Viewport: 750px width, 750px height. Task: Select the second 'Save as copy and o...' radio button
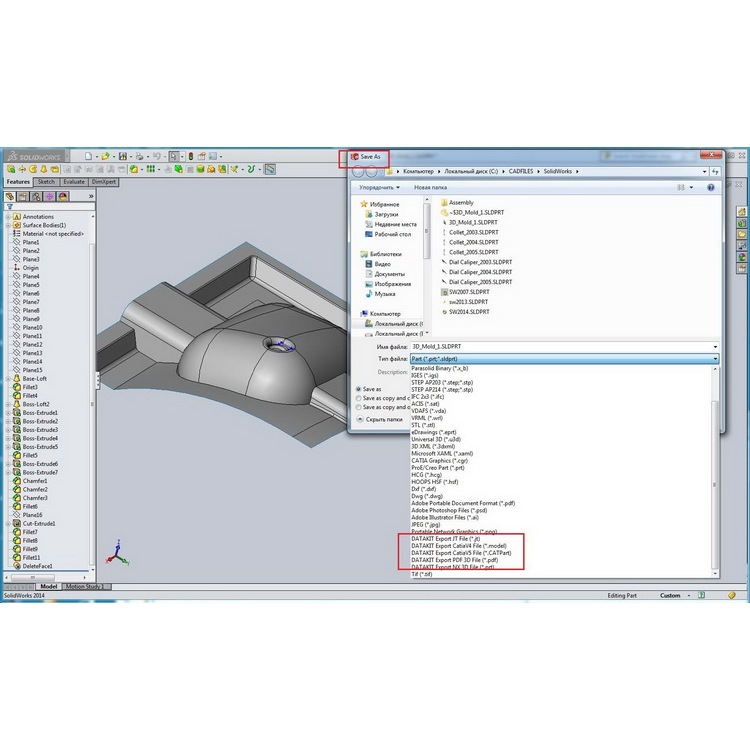pyautogui.click(x=358, y=408)
